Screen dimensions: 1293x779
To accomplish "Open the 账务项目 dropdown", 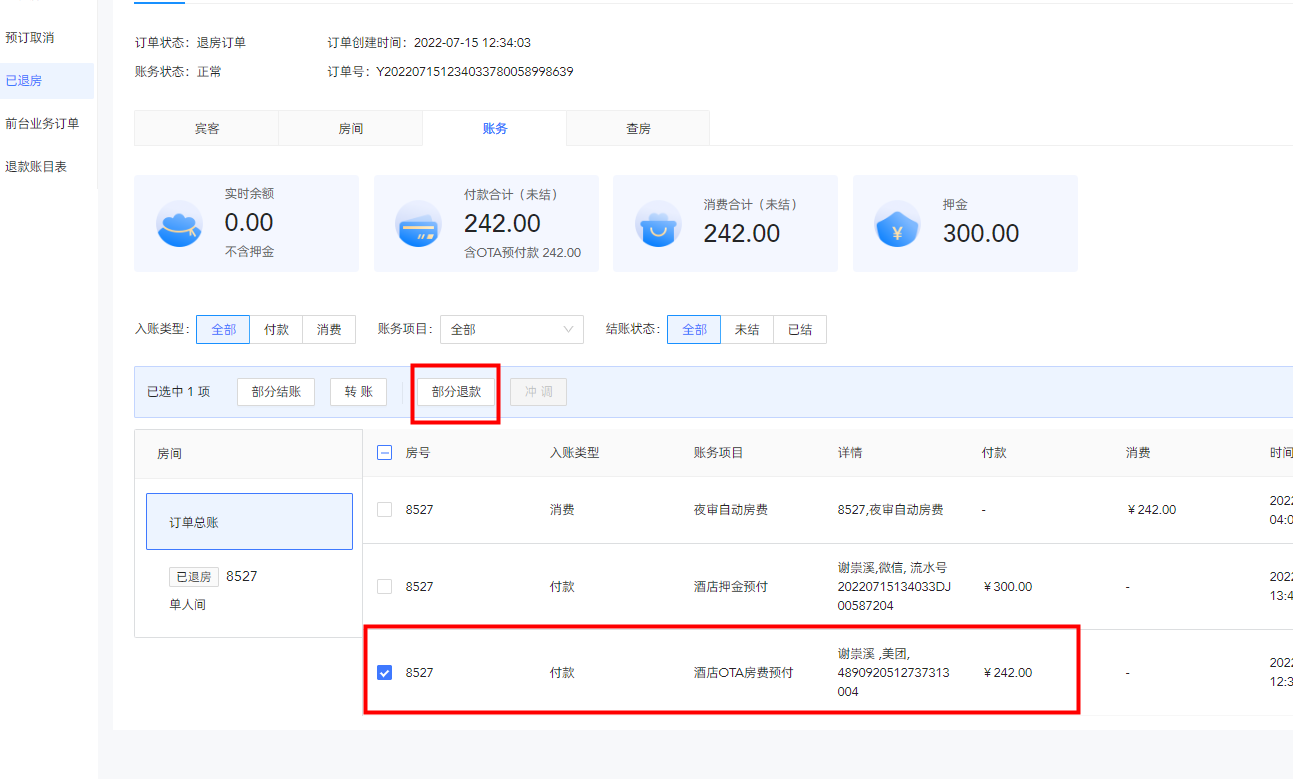I will coord(512,329).
